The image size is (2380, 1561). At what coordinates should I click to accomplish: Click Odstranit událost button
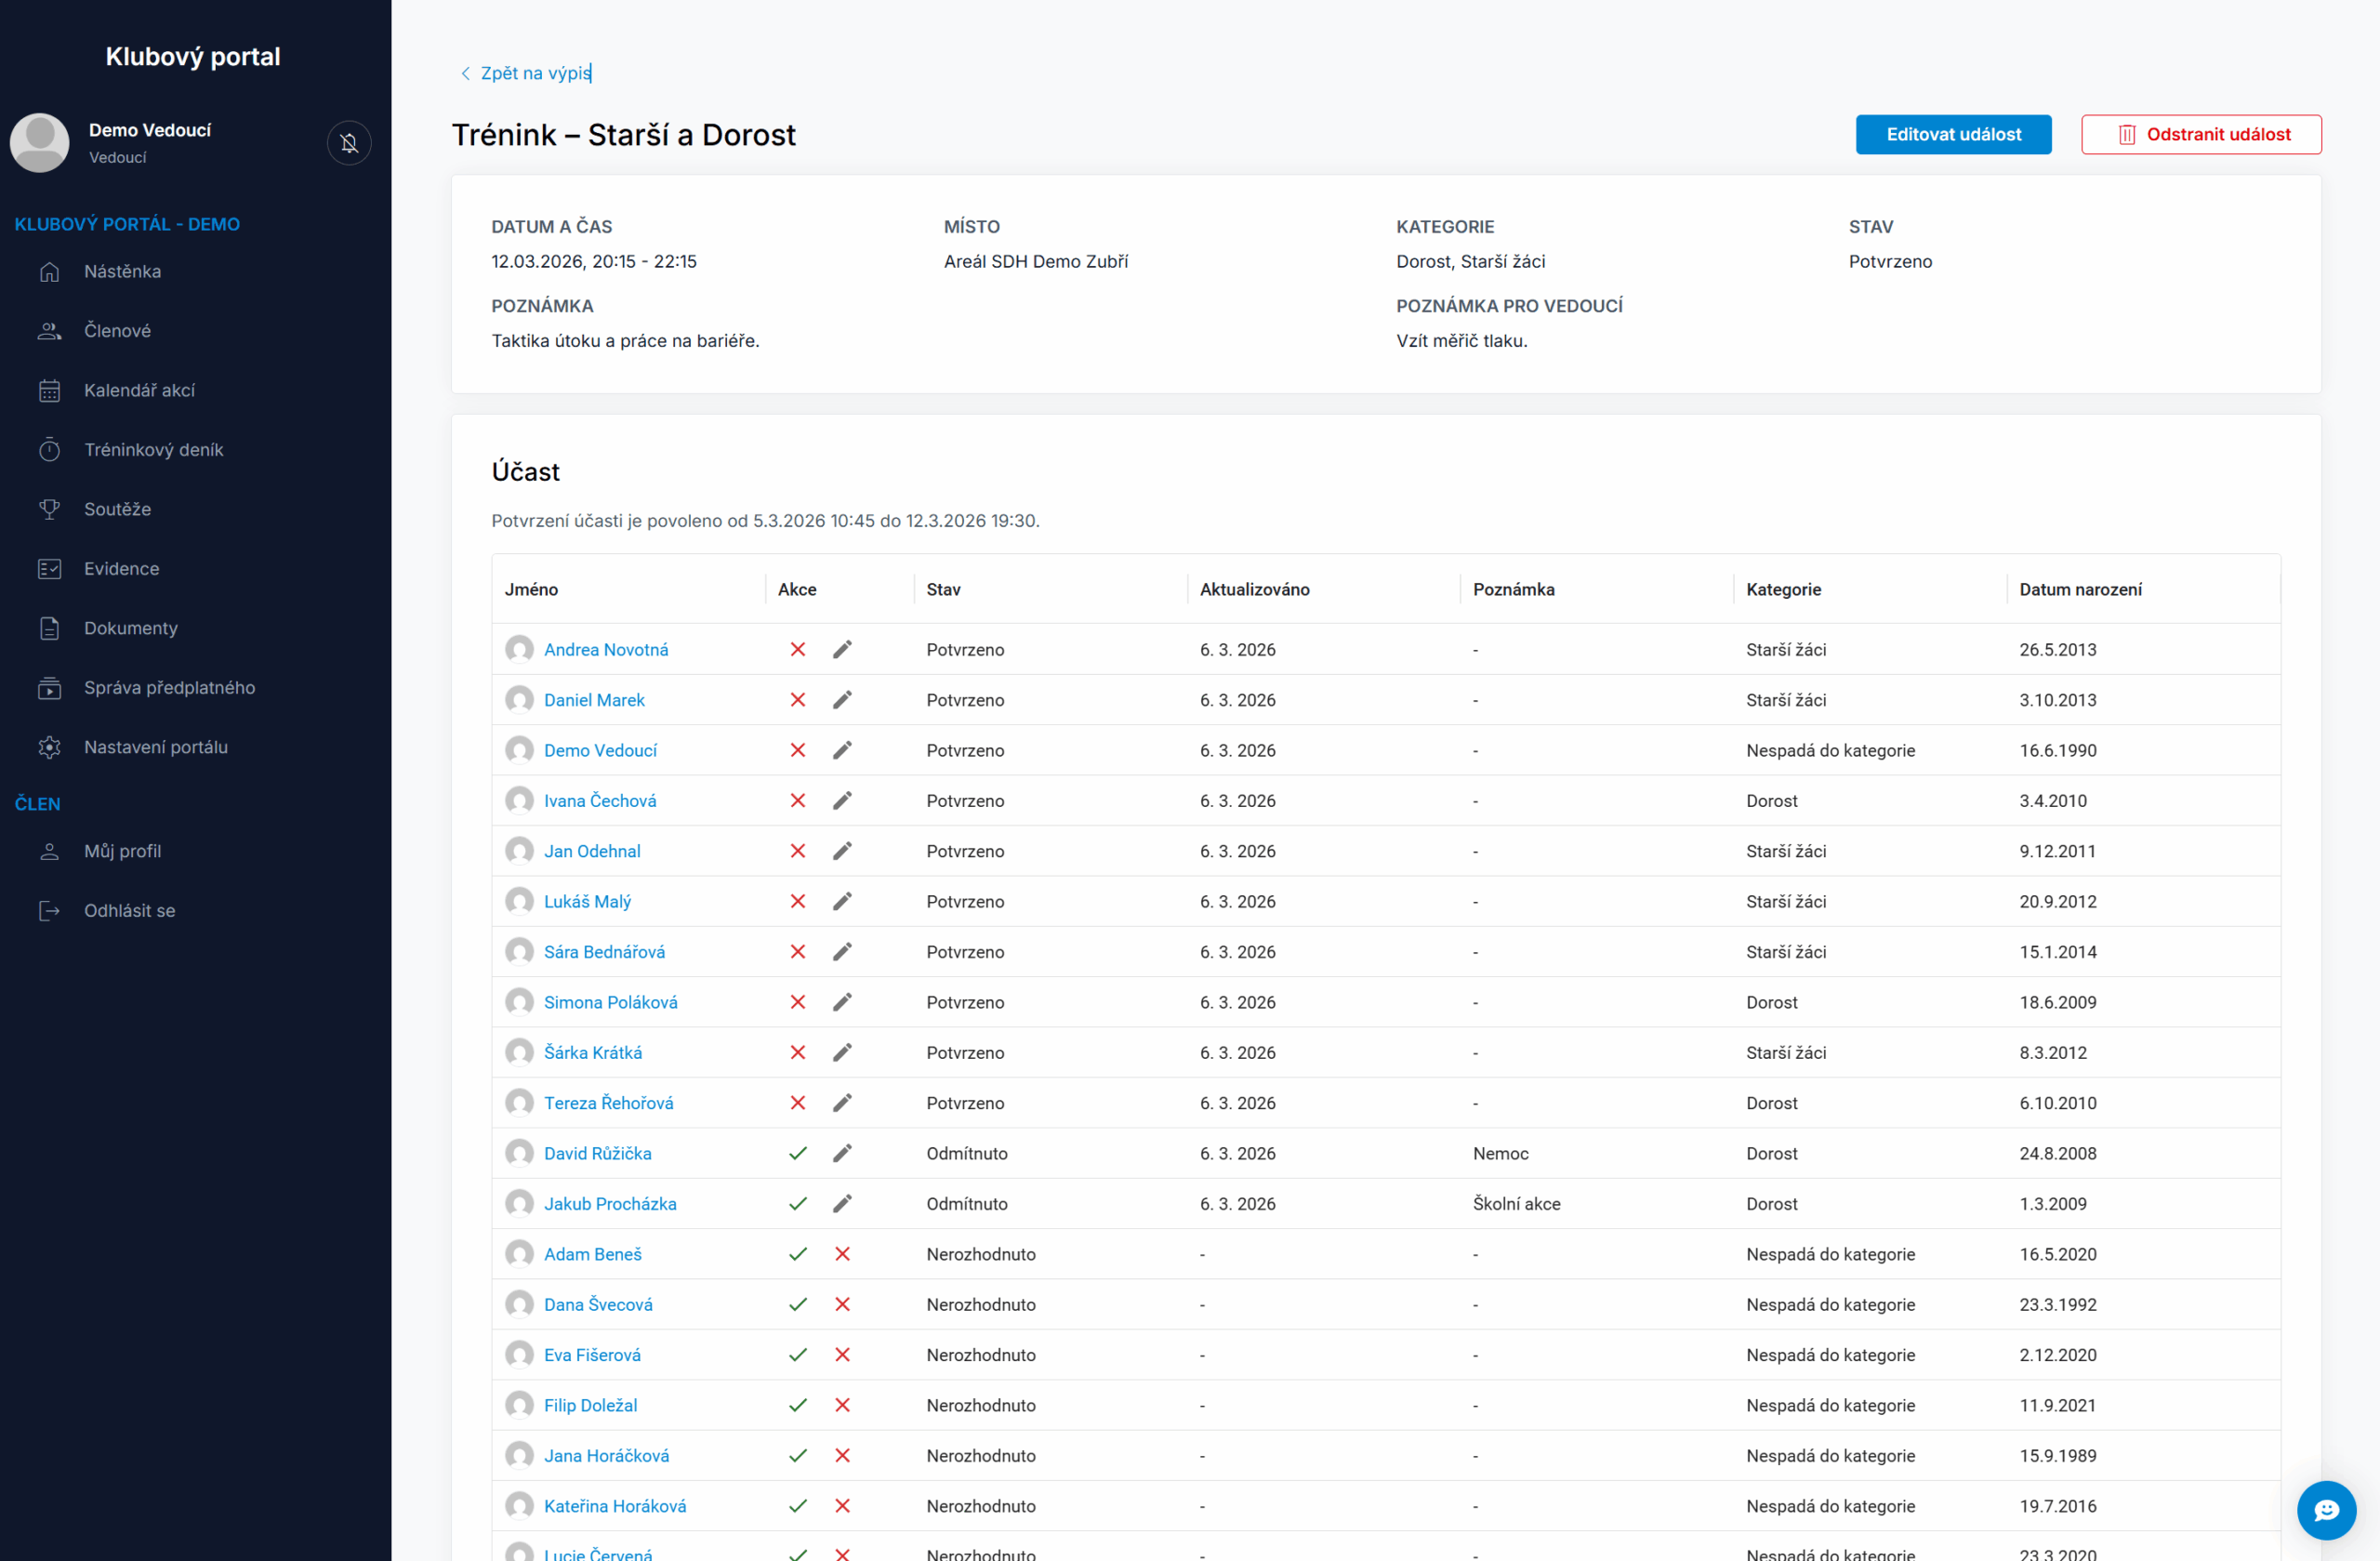(2201, 134)
